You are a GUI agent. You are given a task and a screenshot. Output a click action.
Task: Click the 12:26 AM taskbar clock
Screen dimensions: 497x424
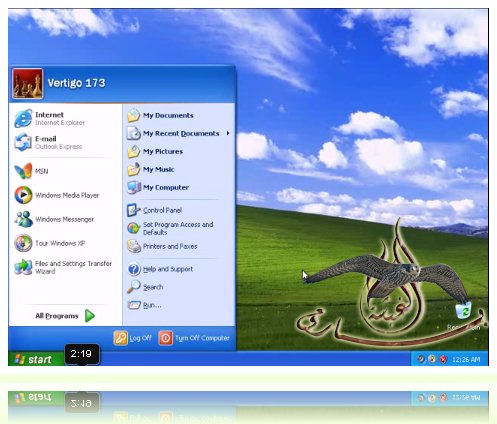pos(466,360)
